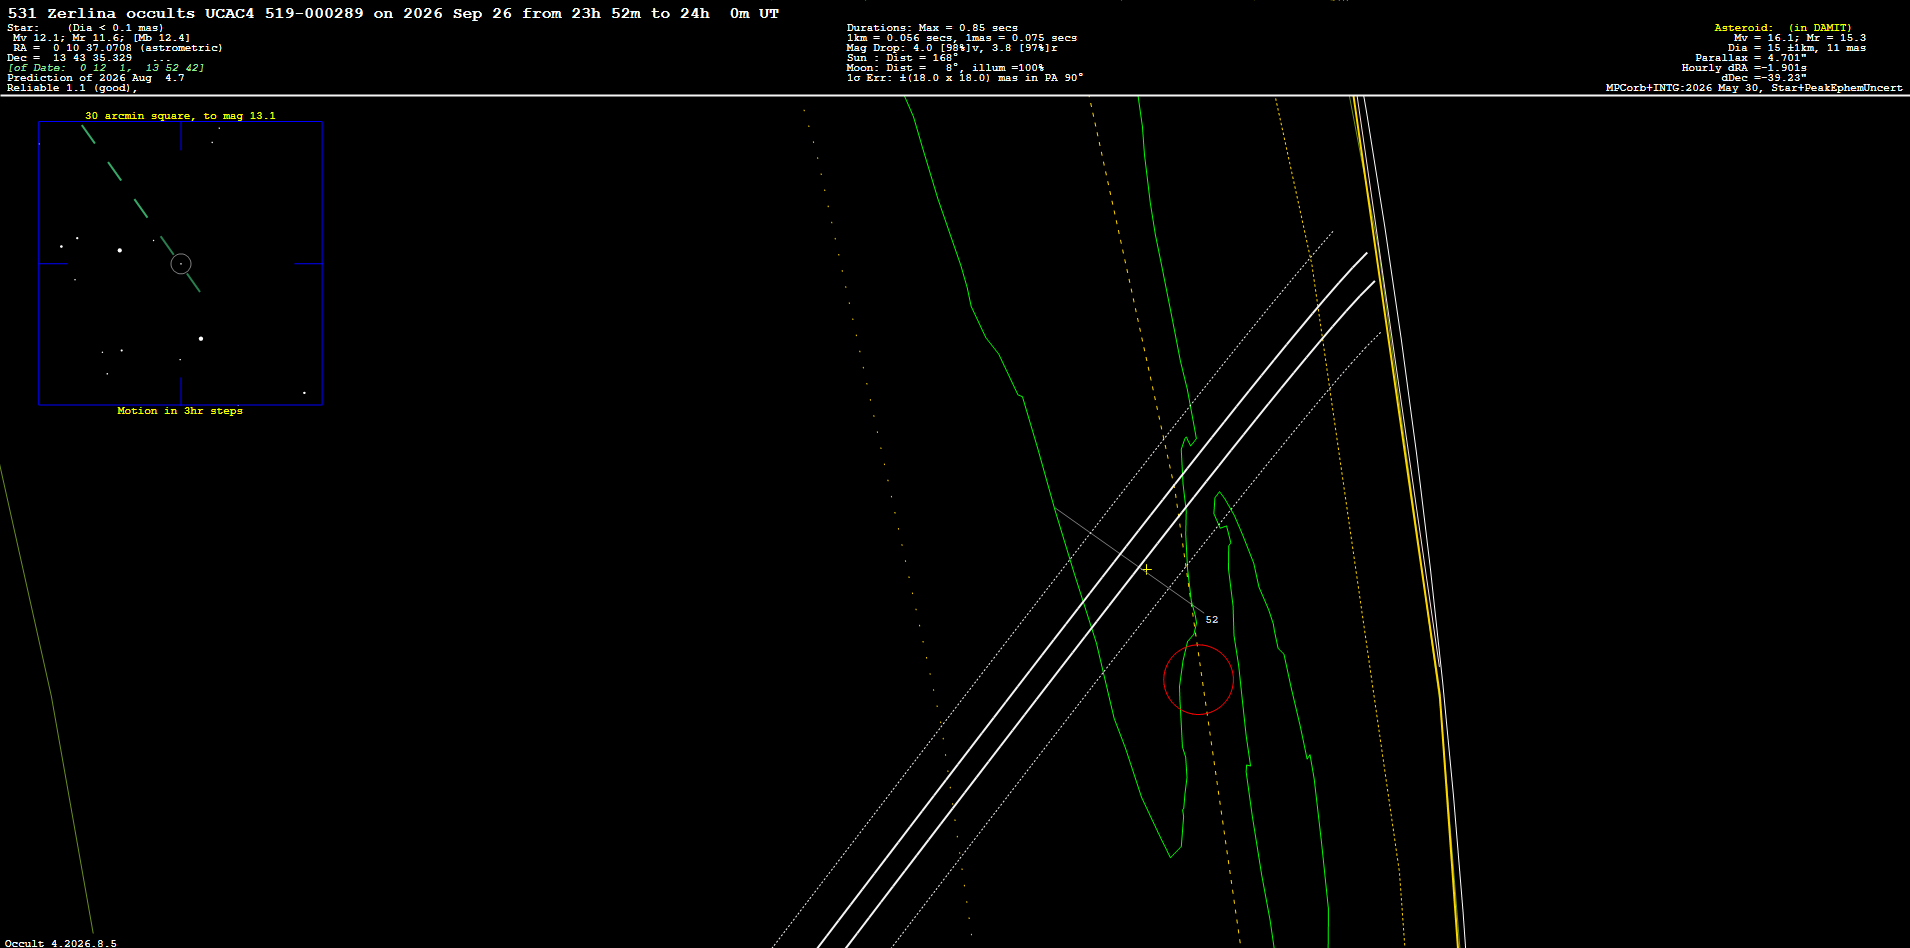The image size is (1910, 948).
Task: Select the "Motion in 3hr steps" caption
Action: pyautogui.click(x=180, y=411)
